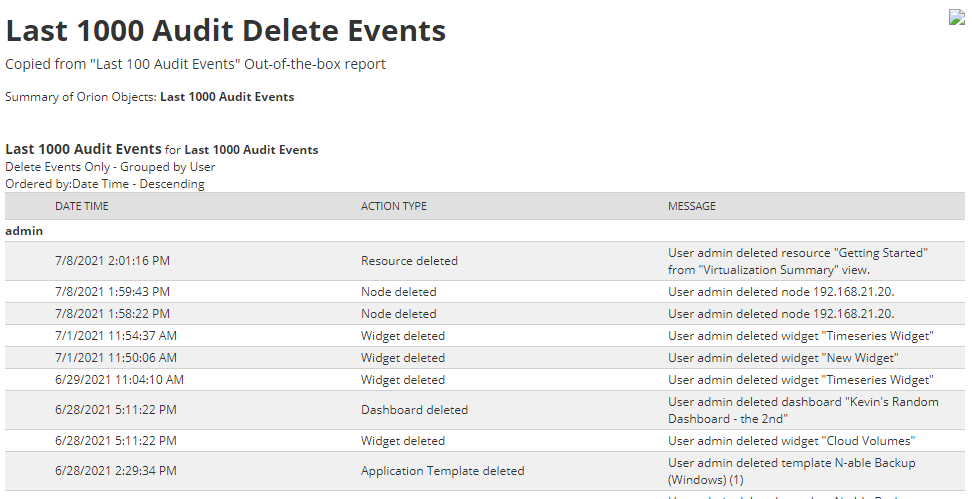Click the Cloud Volumes widget deleted message

click(x=791, y=441)
